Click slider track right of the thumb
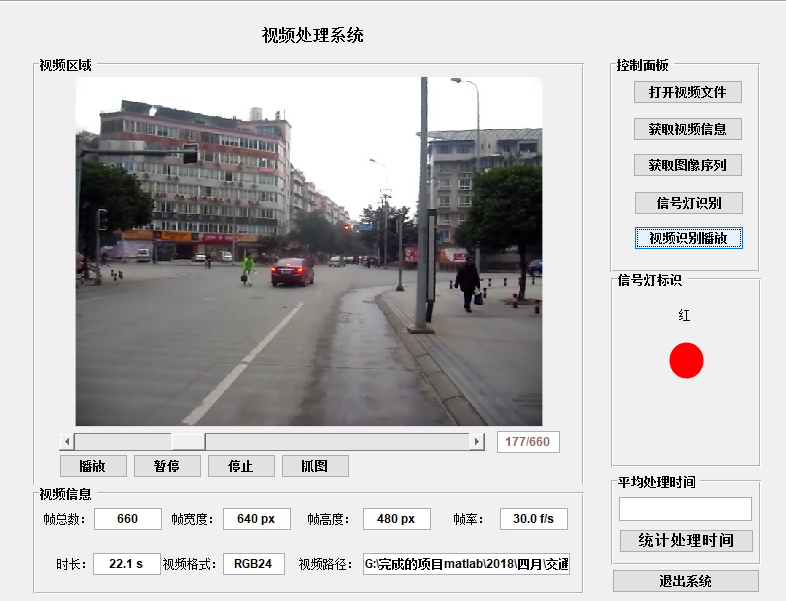 point(337,442)
